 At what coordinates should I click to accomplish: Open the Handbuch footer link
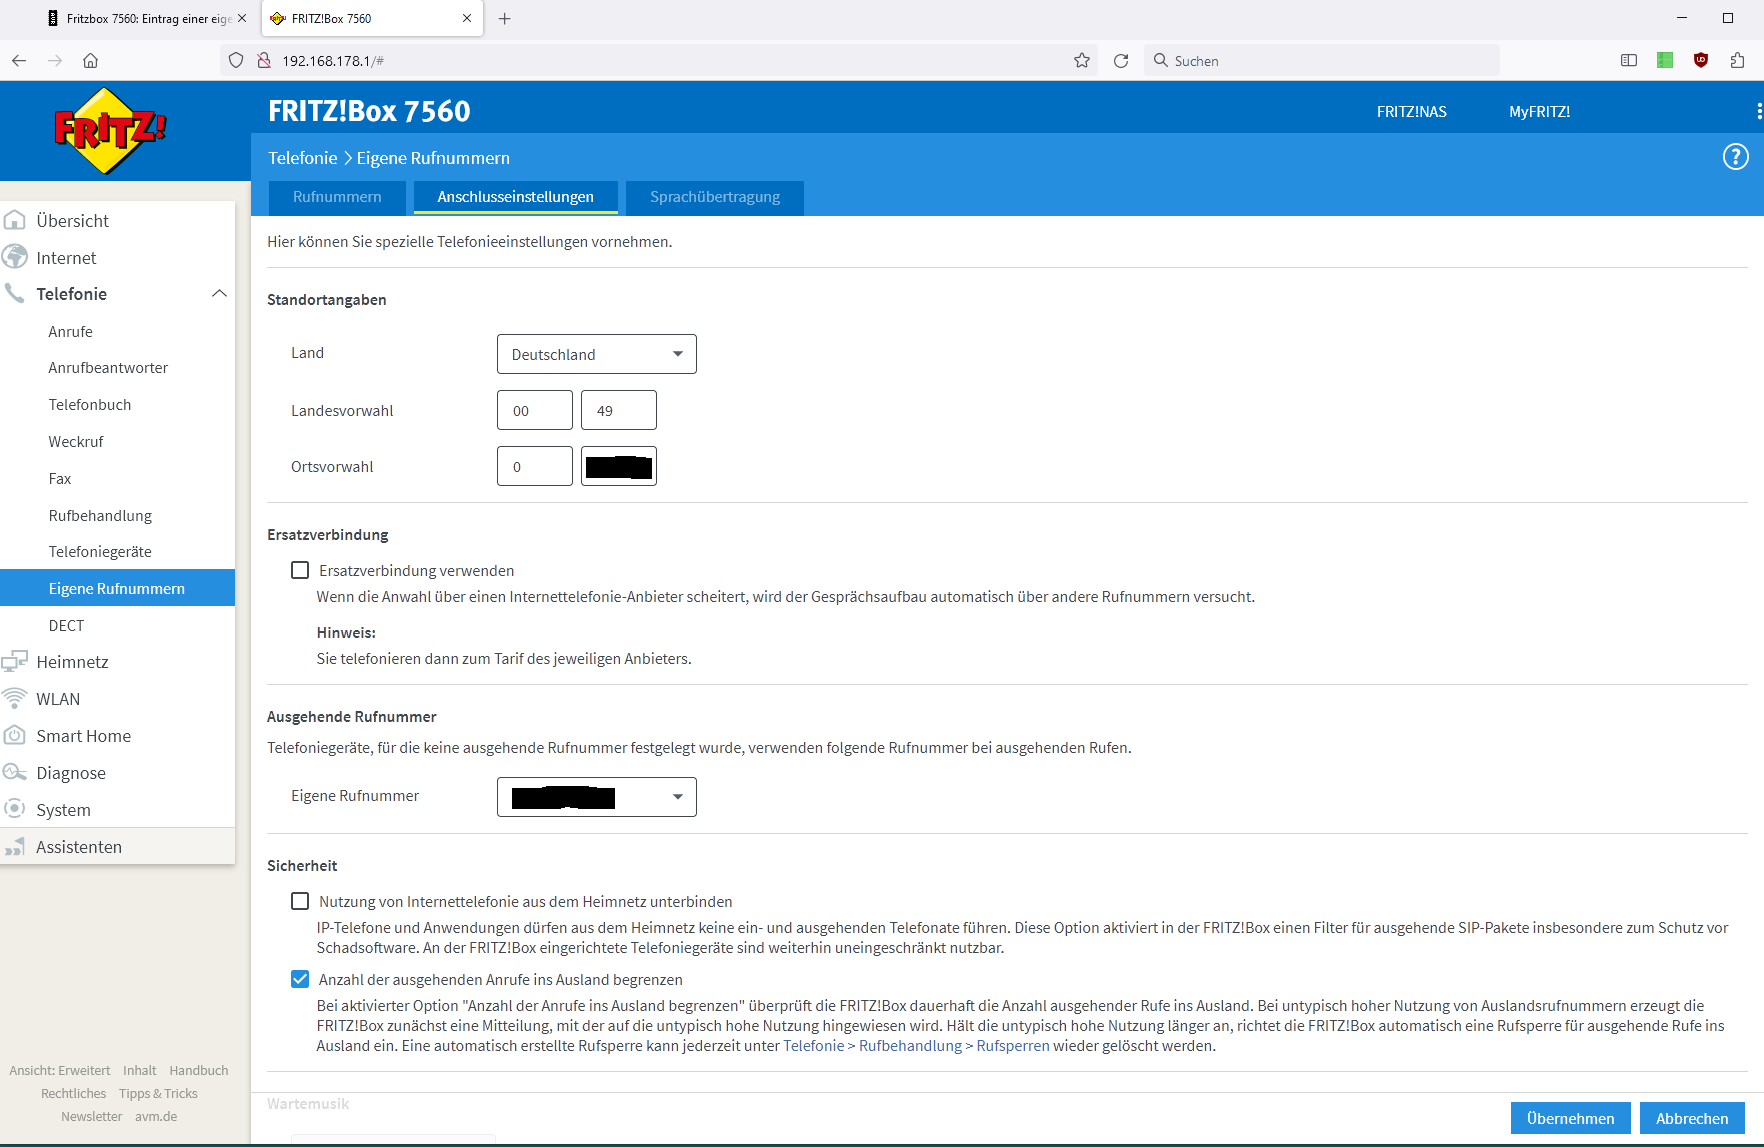199,1071
